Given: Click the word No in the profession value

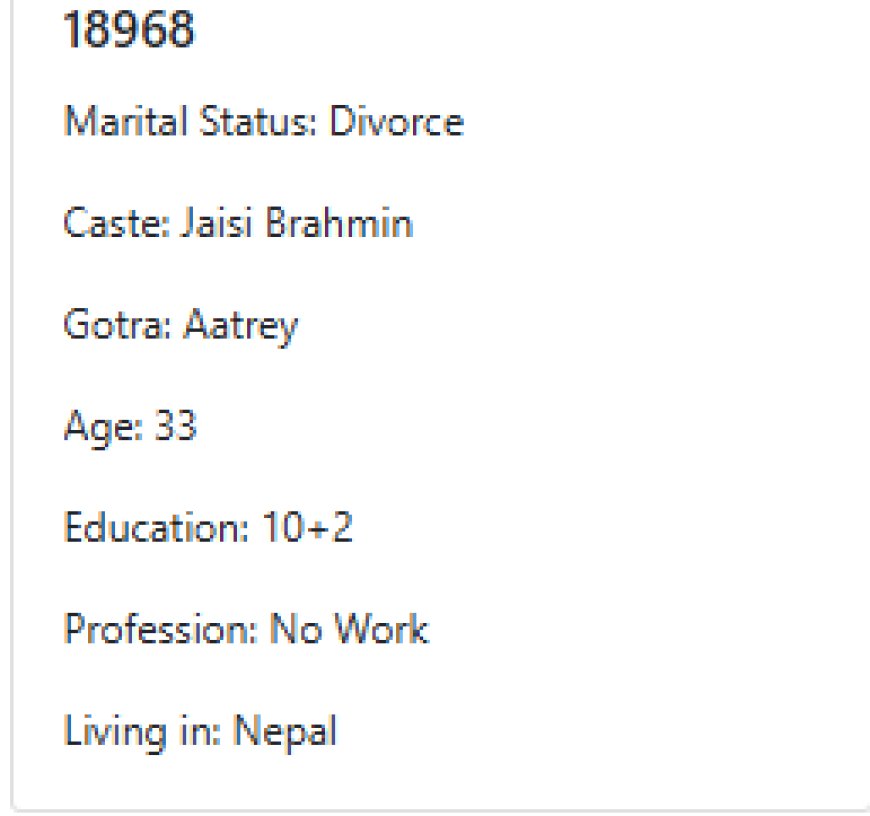Looking at the screenshot, I should (296, 629).
